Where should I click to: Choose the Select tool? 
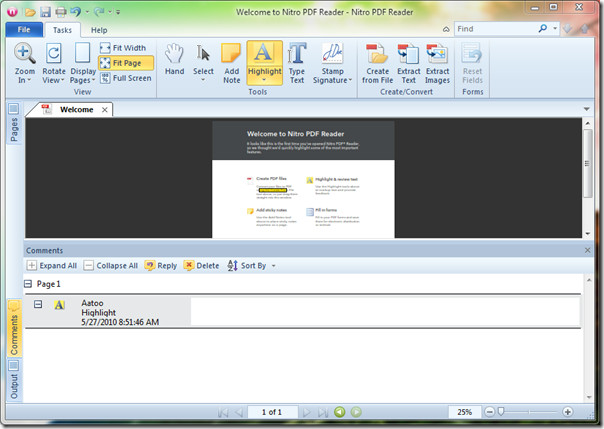coord(203,63)
